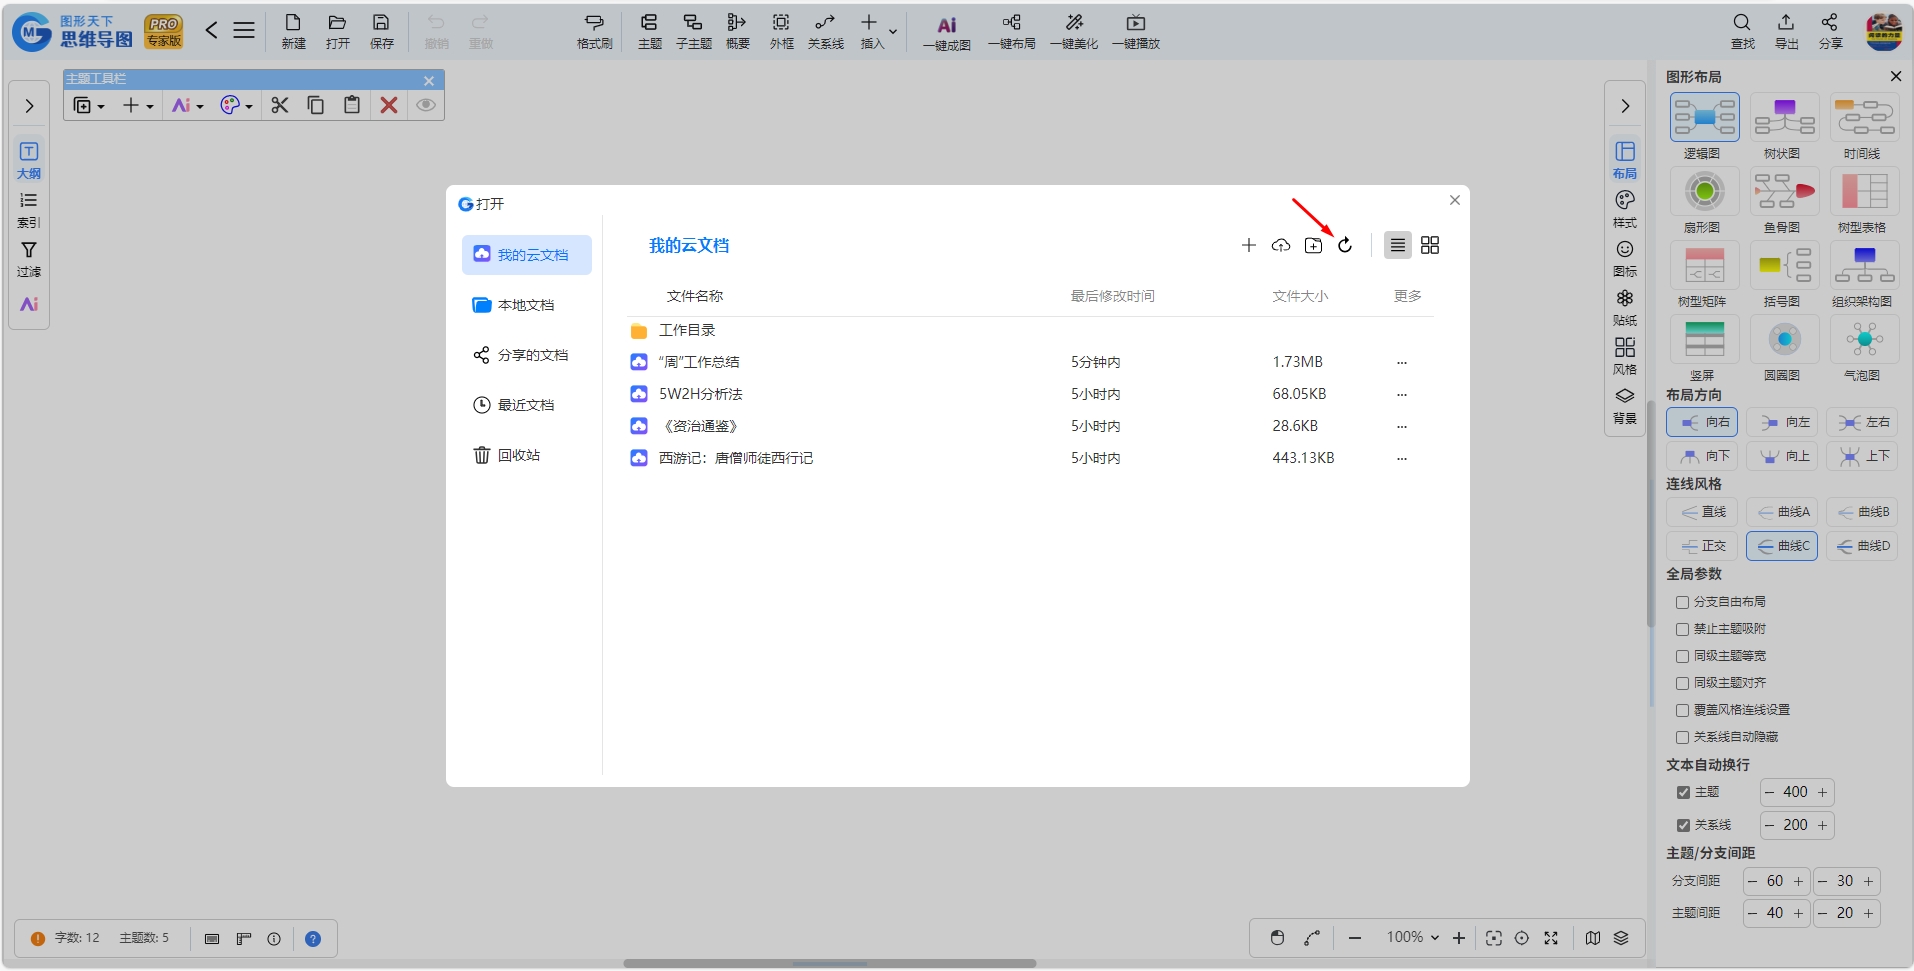Uncheck 关系线 text auto-wrap checkbox

click(x=1683, y=825)
